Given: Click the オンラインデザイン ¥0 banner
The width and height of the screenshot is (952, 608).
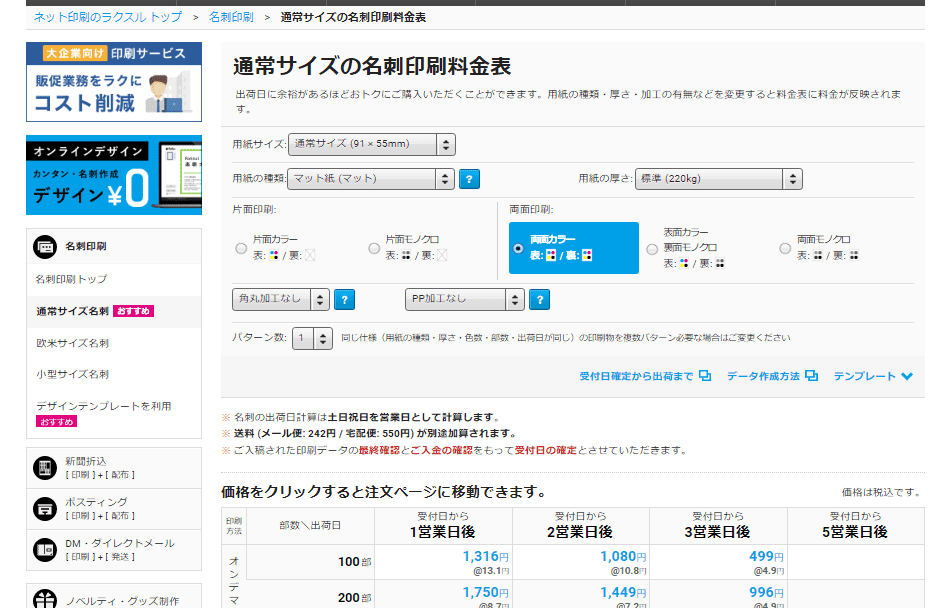Looking at the screenshot, I should click(114, 175).
